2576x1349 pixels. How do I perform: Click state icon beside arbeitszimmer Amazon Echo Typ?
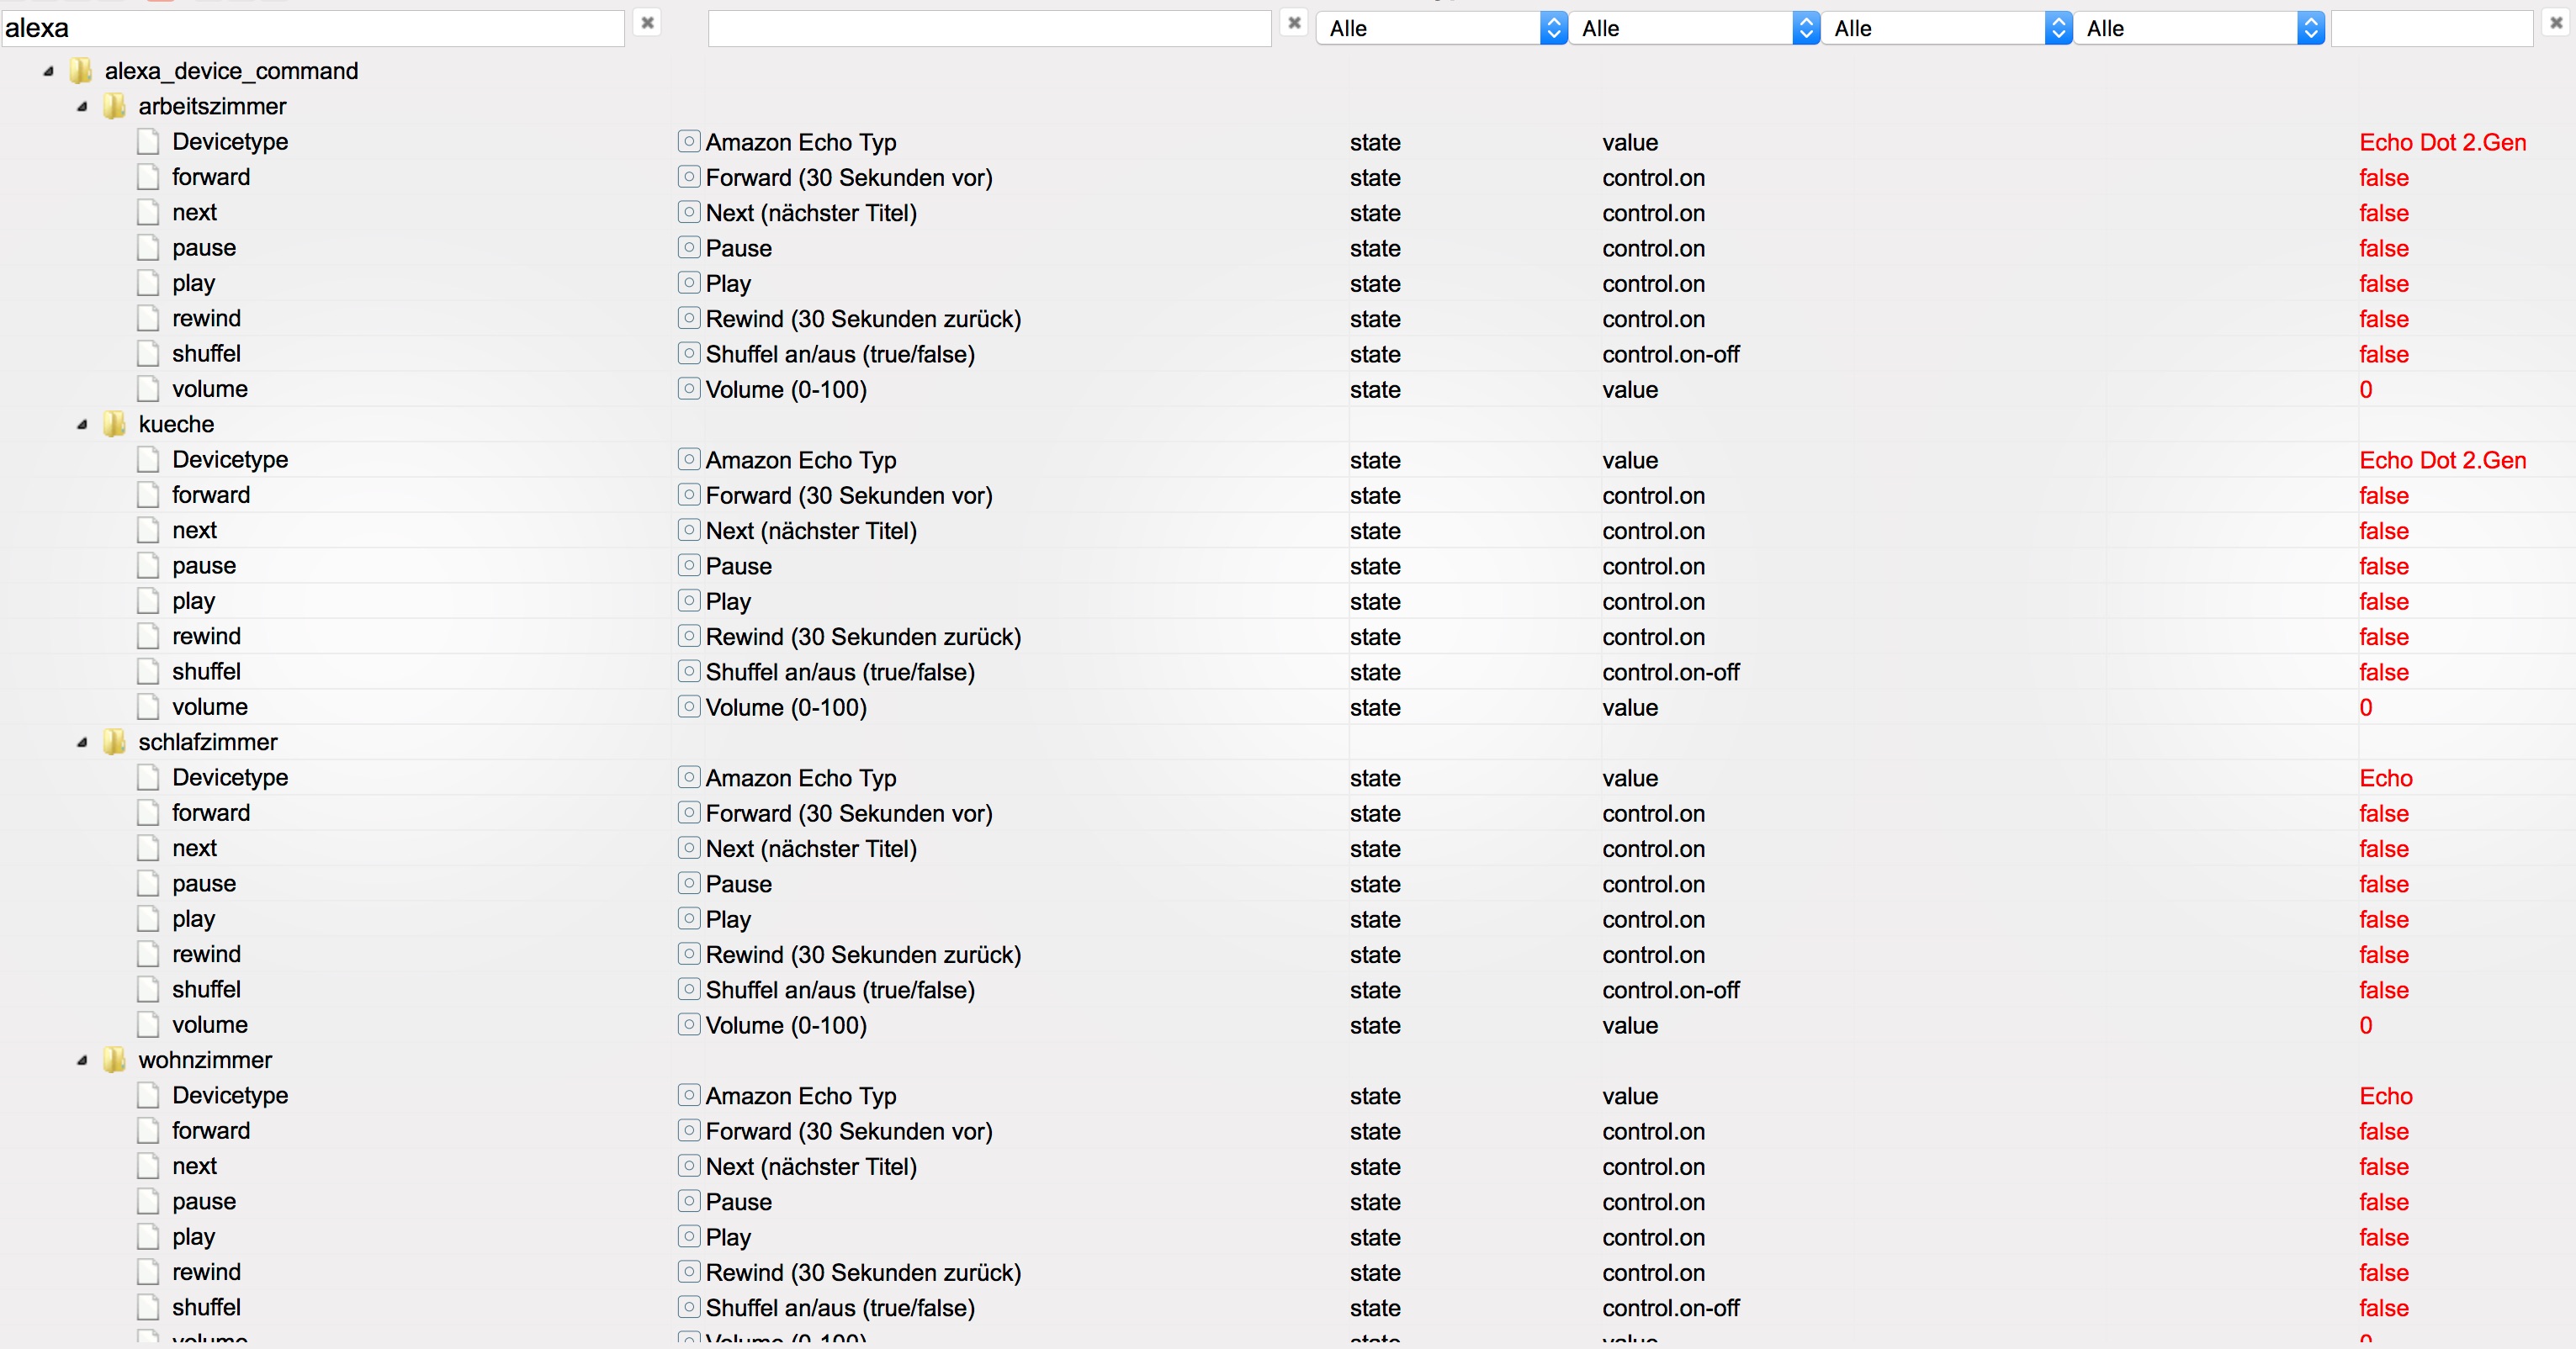[689, 141]
